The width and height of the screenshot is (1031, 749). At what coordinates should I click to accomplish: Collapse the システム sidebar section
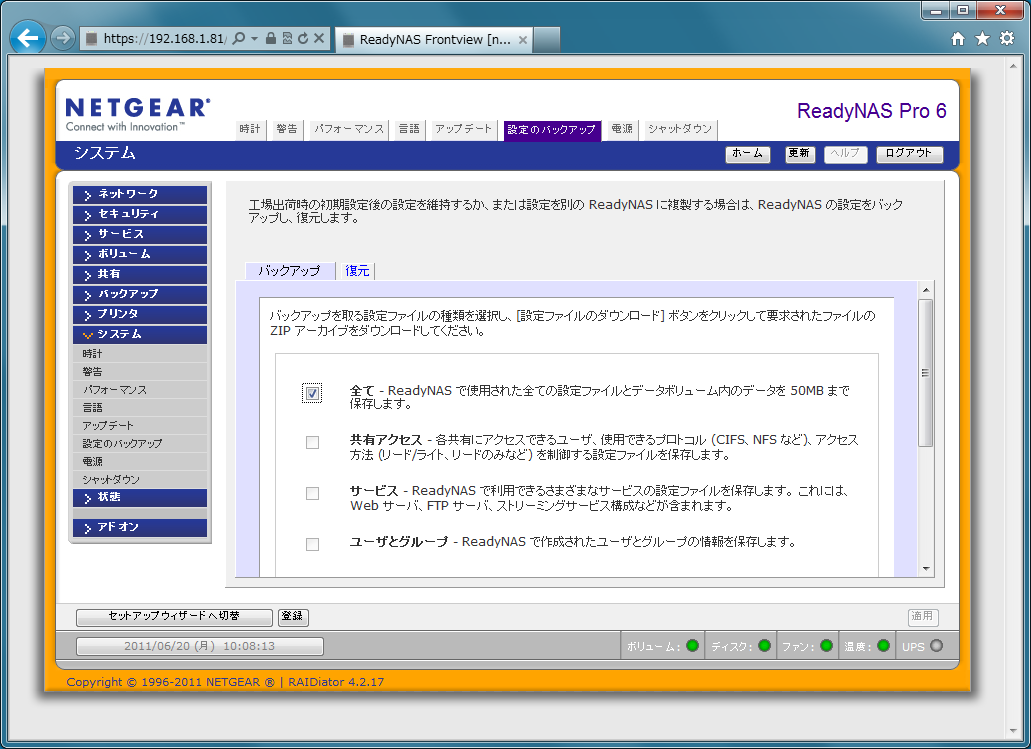[139, 334]
